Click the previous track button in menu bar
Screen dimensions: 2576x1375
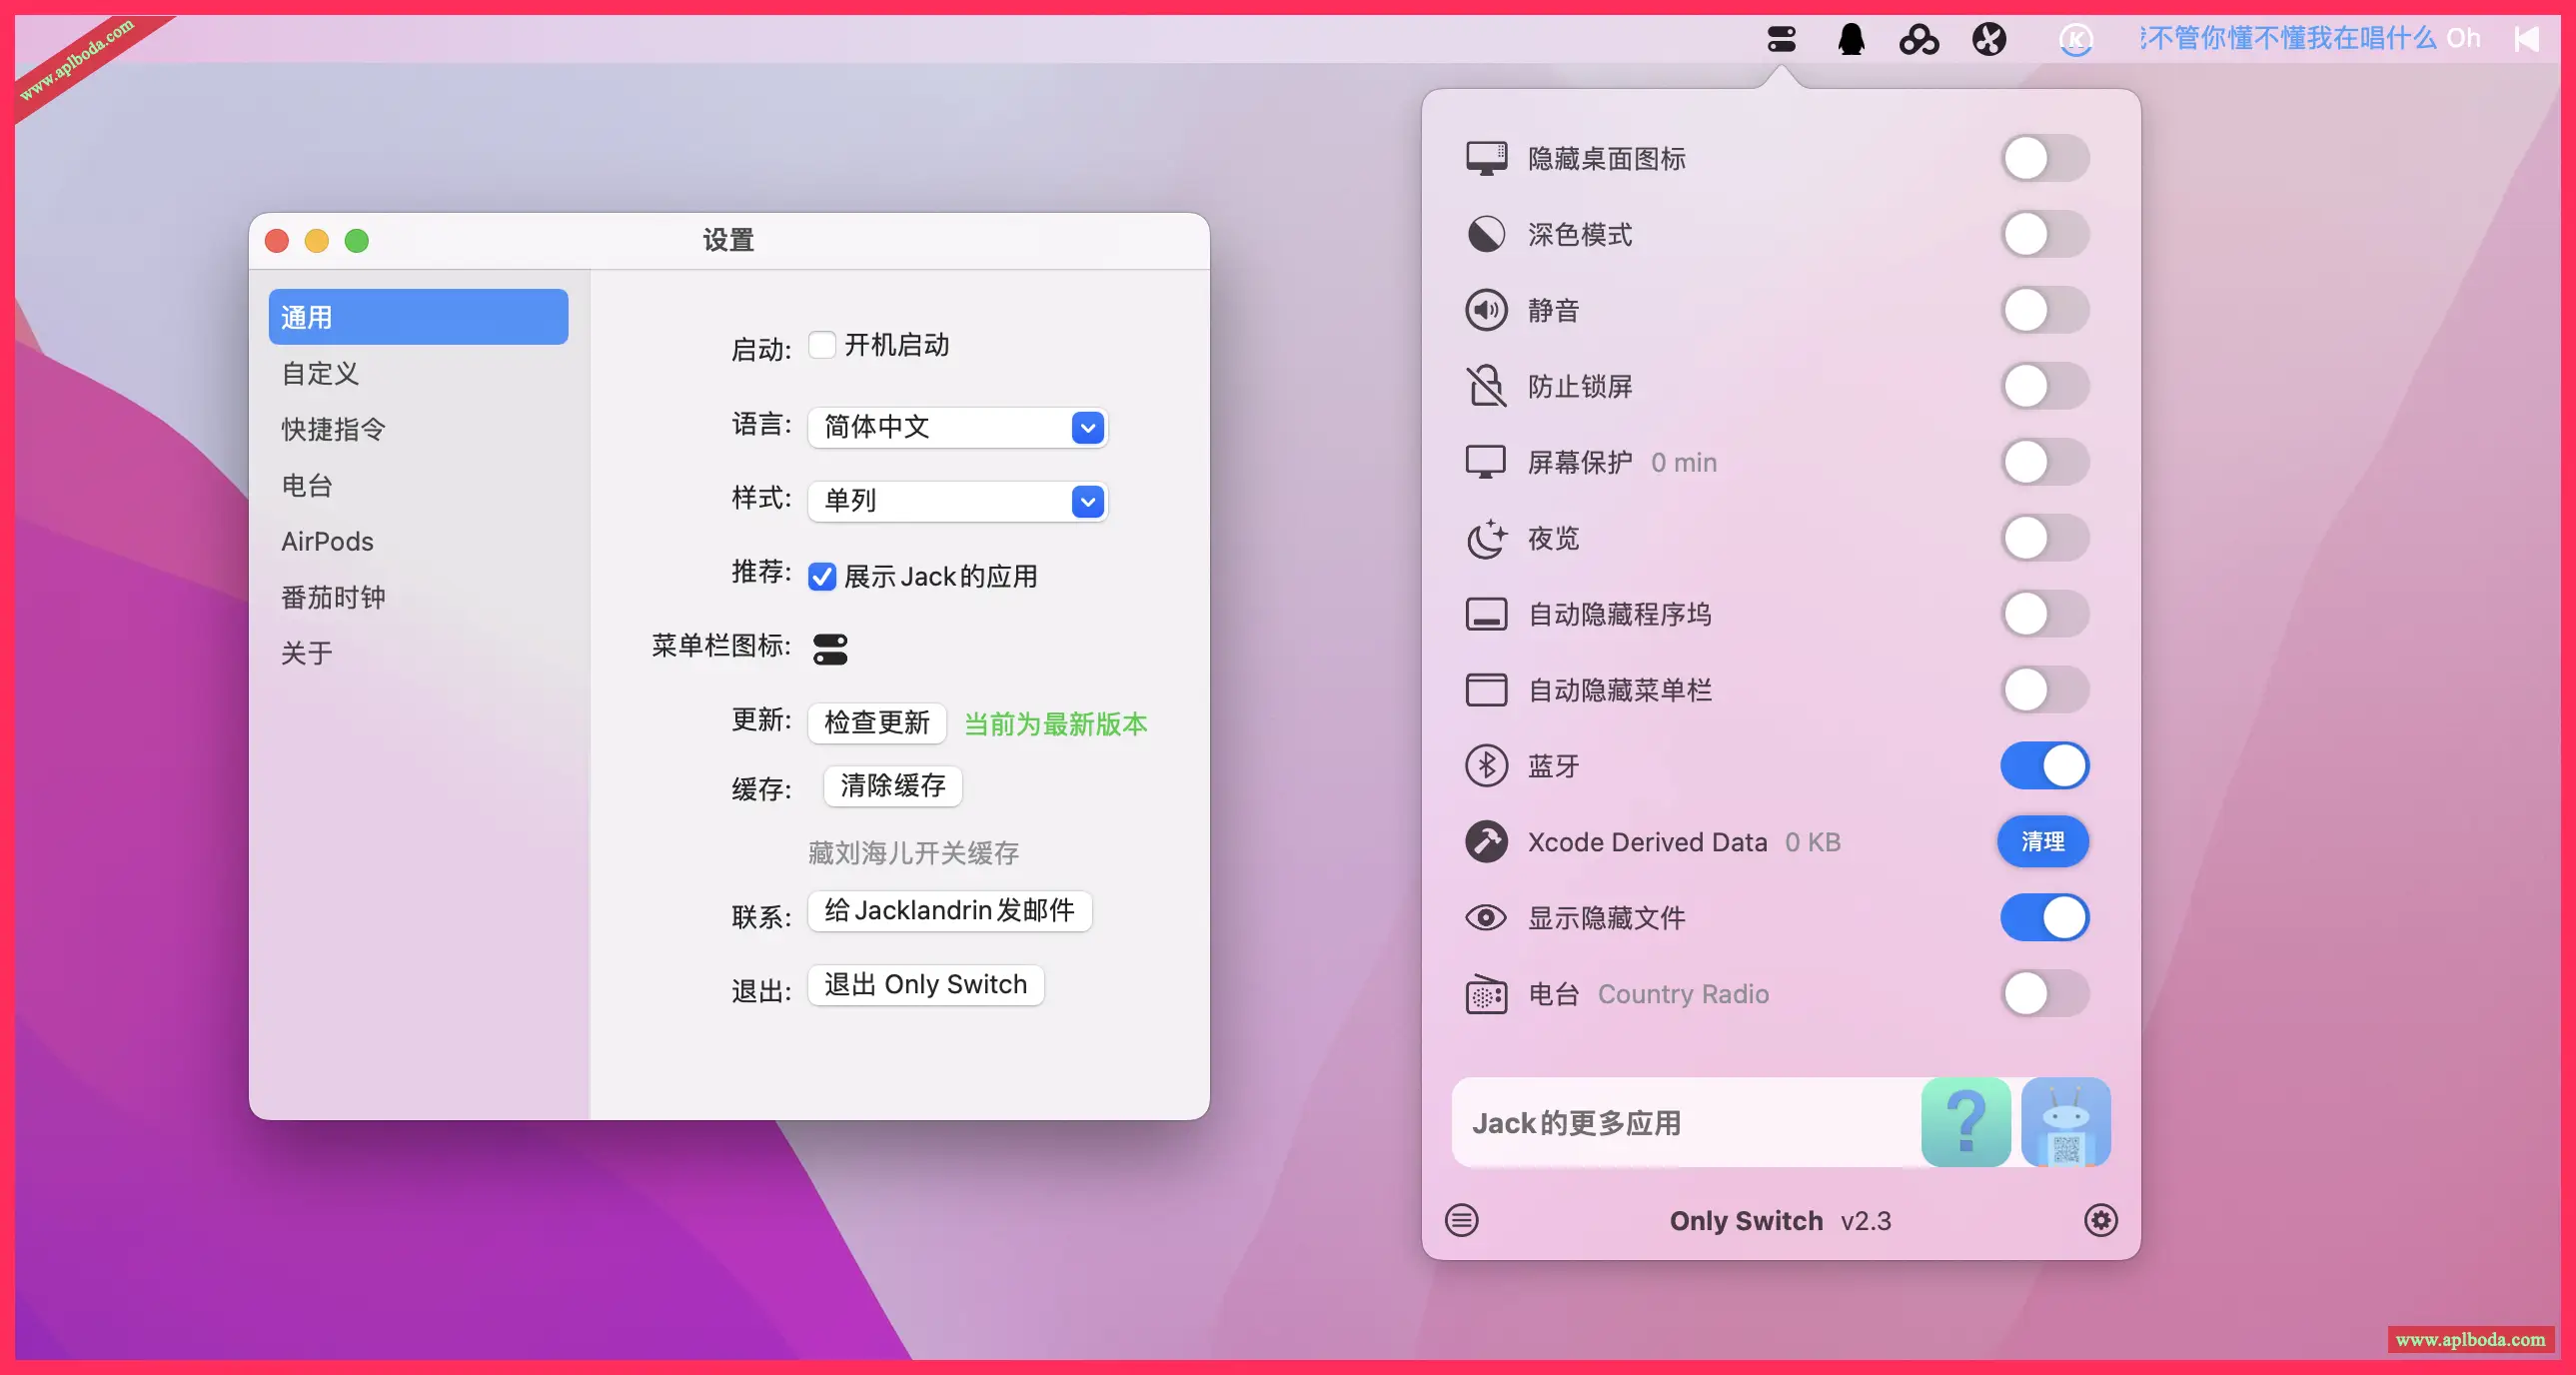tap(2527, 39)
